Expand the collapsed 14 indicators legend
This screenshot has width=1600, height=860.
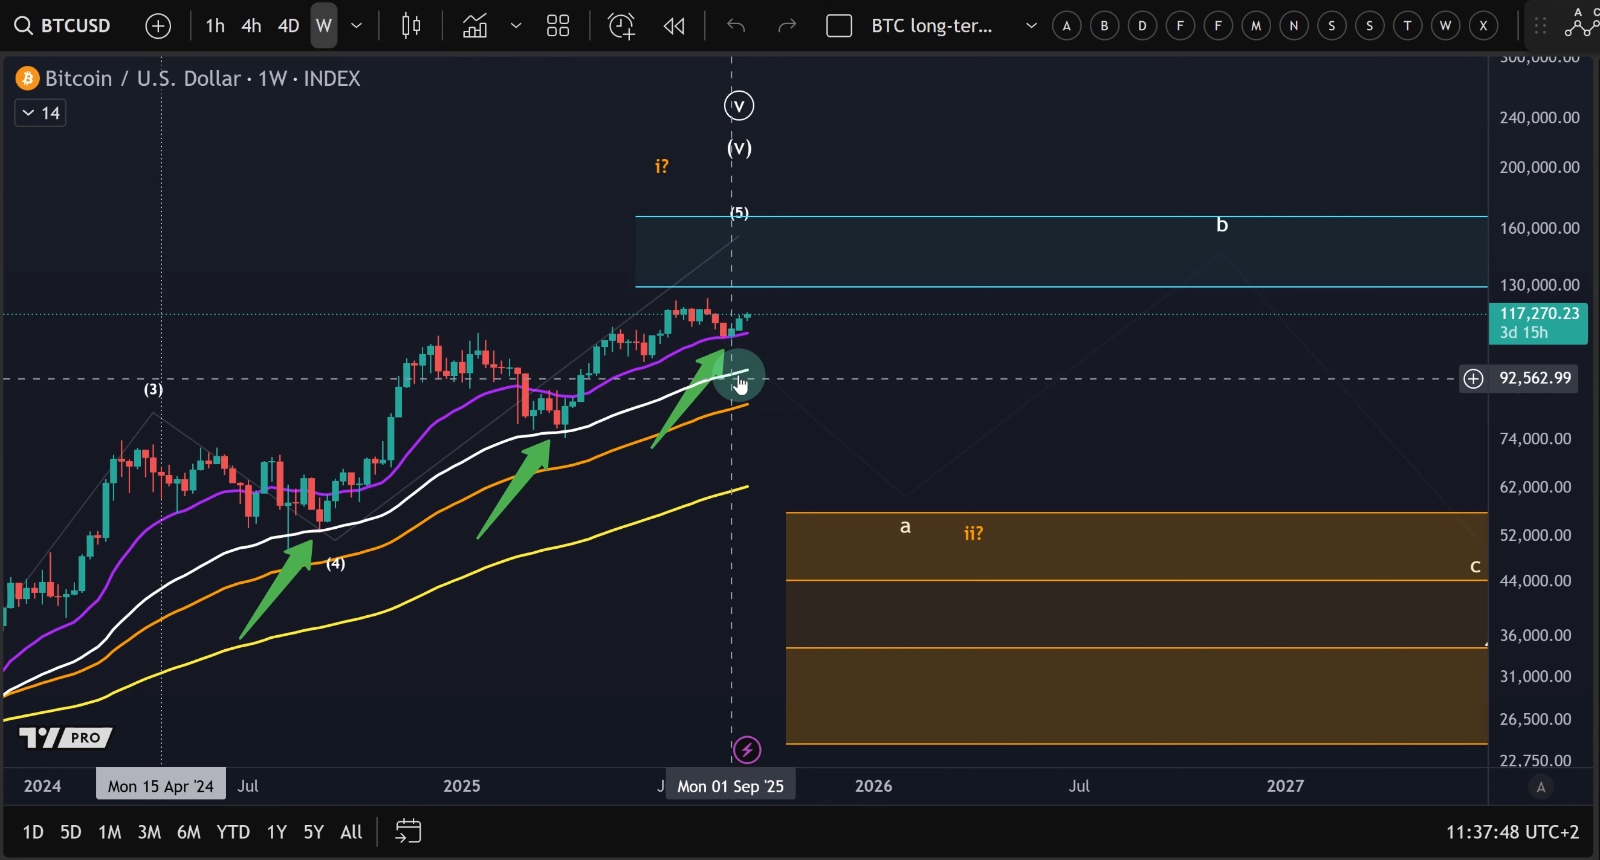41,113
